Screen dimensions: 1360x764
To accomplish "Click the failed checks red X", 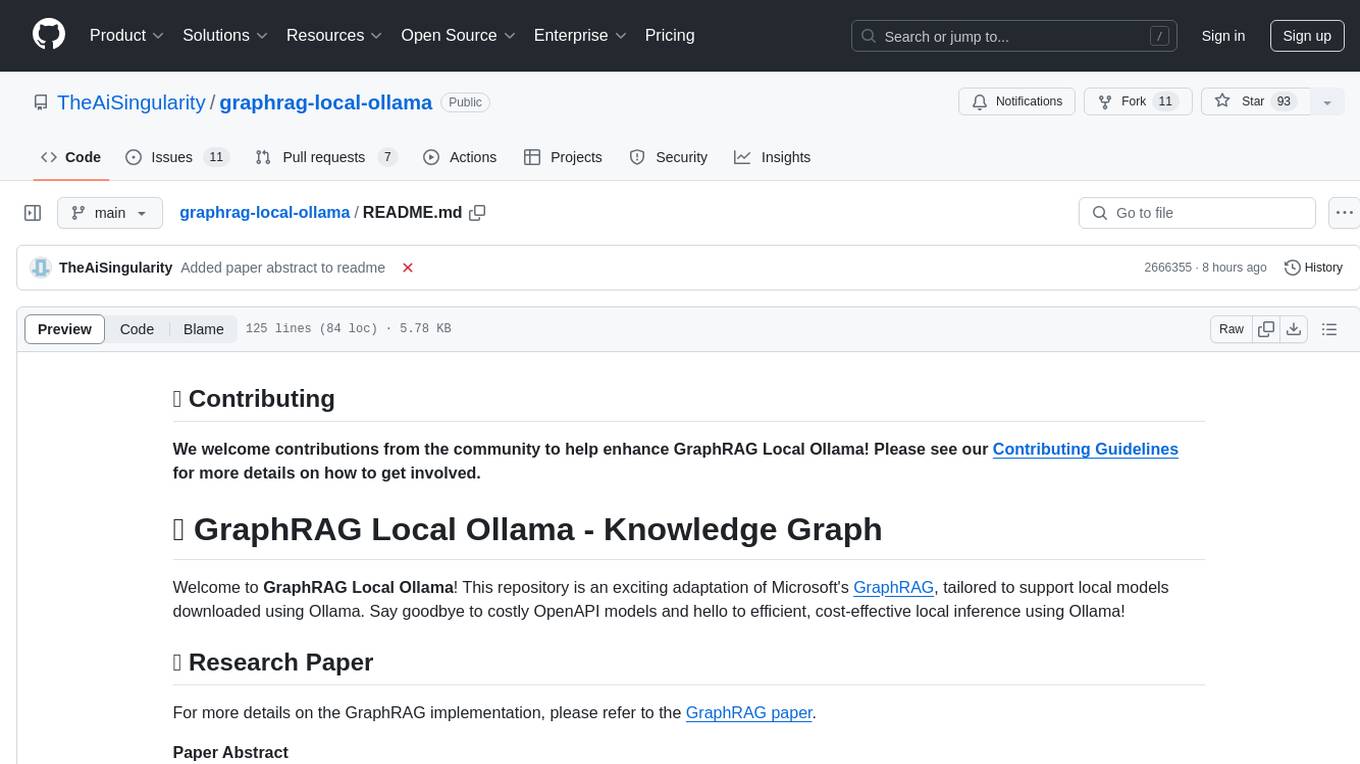I will [408, 267].
